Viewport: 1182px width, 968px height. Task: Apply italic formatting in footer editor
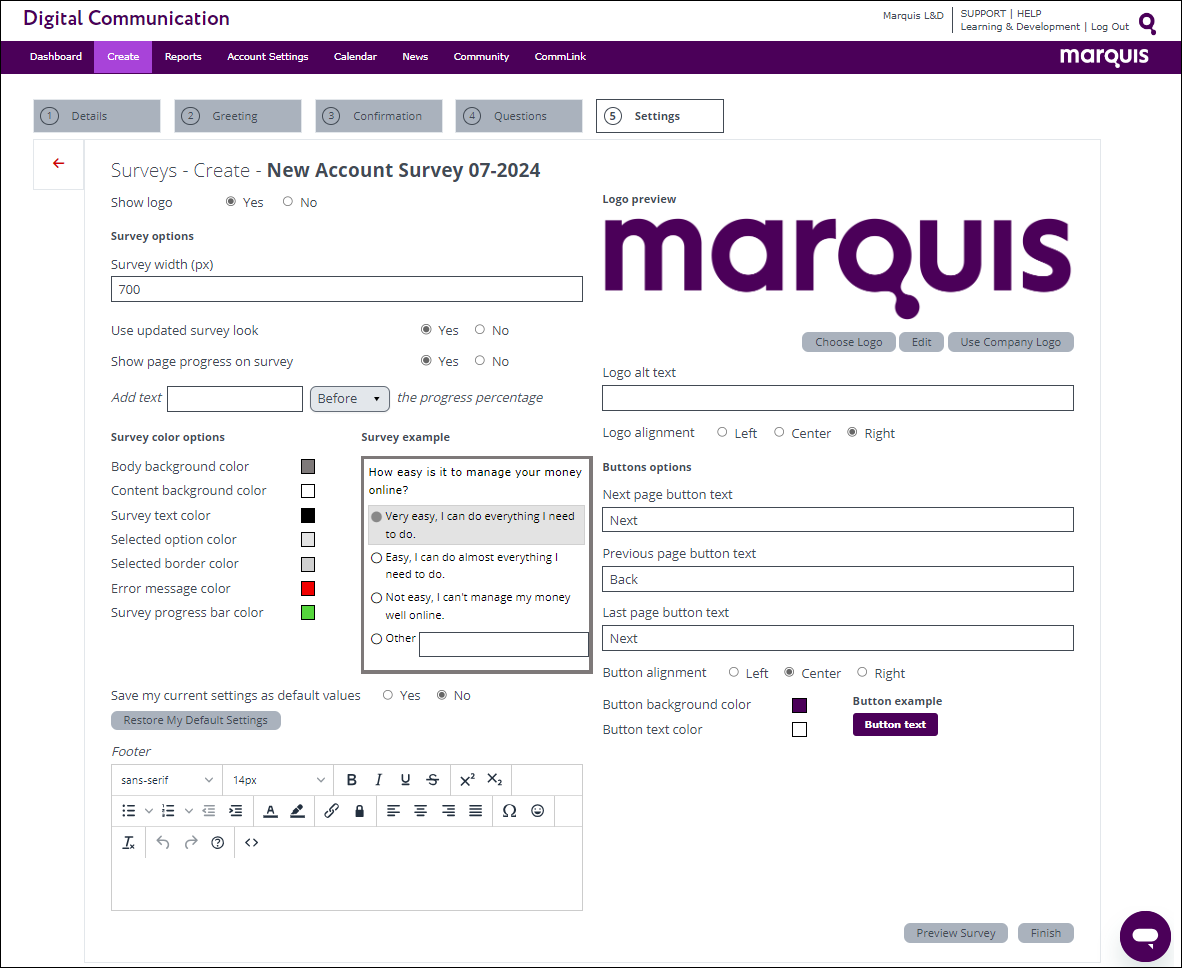click(x=378, y=780)
